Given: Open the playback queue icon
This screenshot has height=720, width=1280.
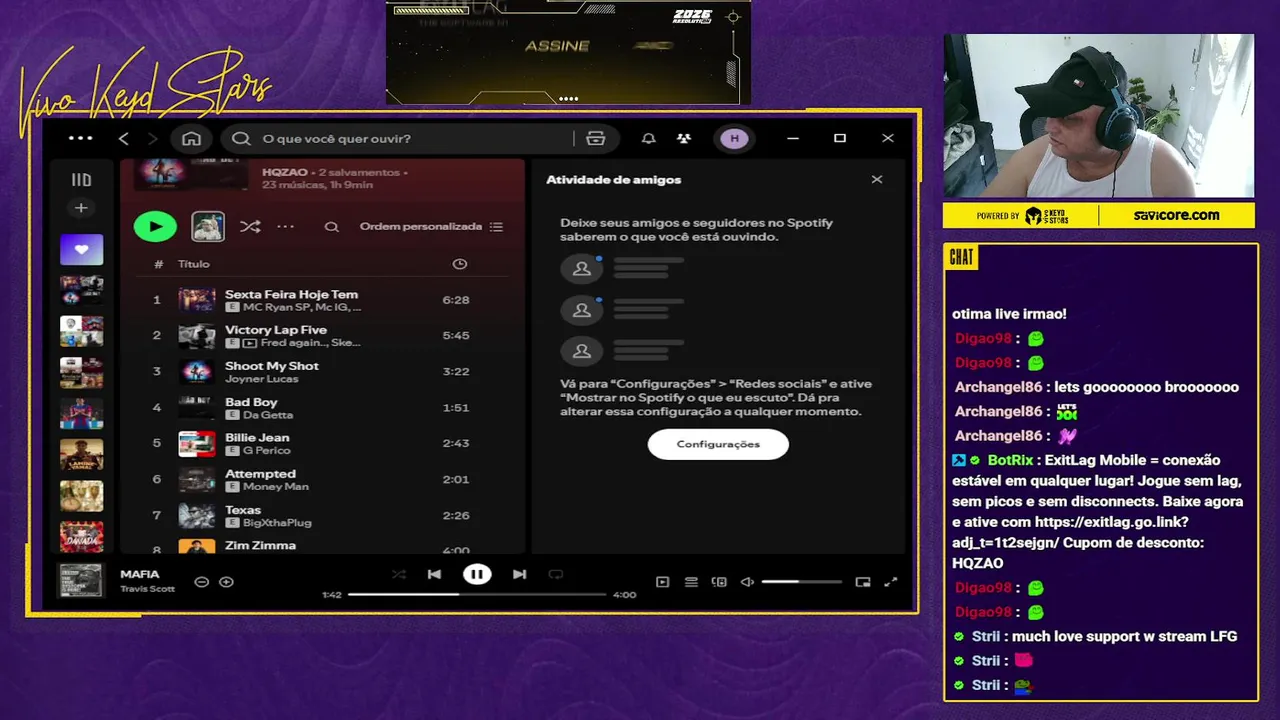Looking at the screenshot, I should [691, 582].
